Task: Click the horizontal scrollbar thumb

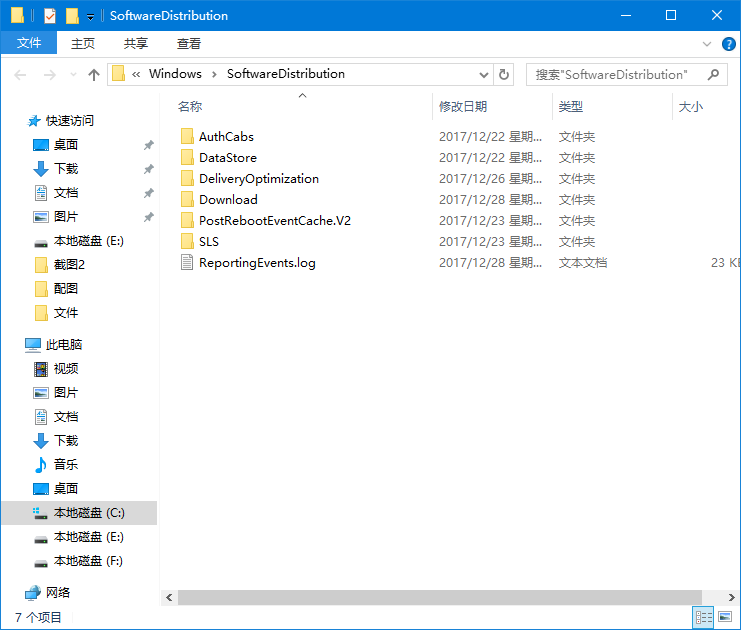Action: (x=439, y=597)
